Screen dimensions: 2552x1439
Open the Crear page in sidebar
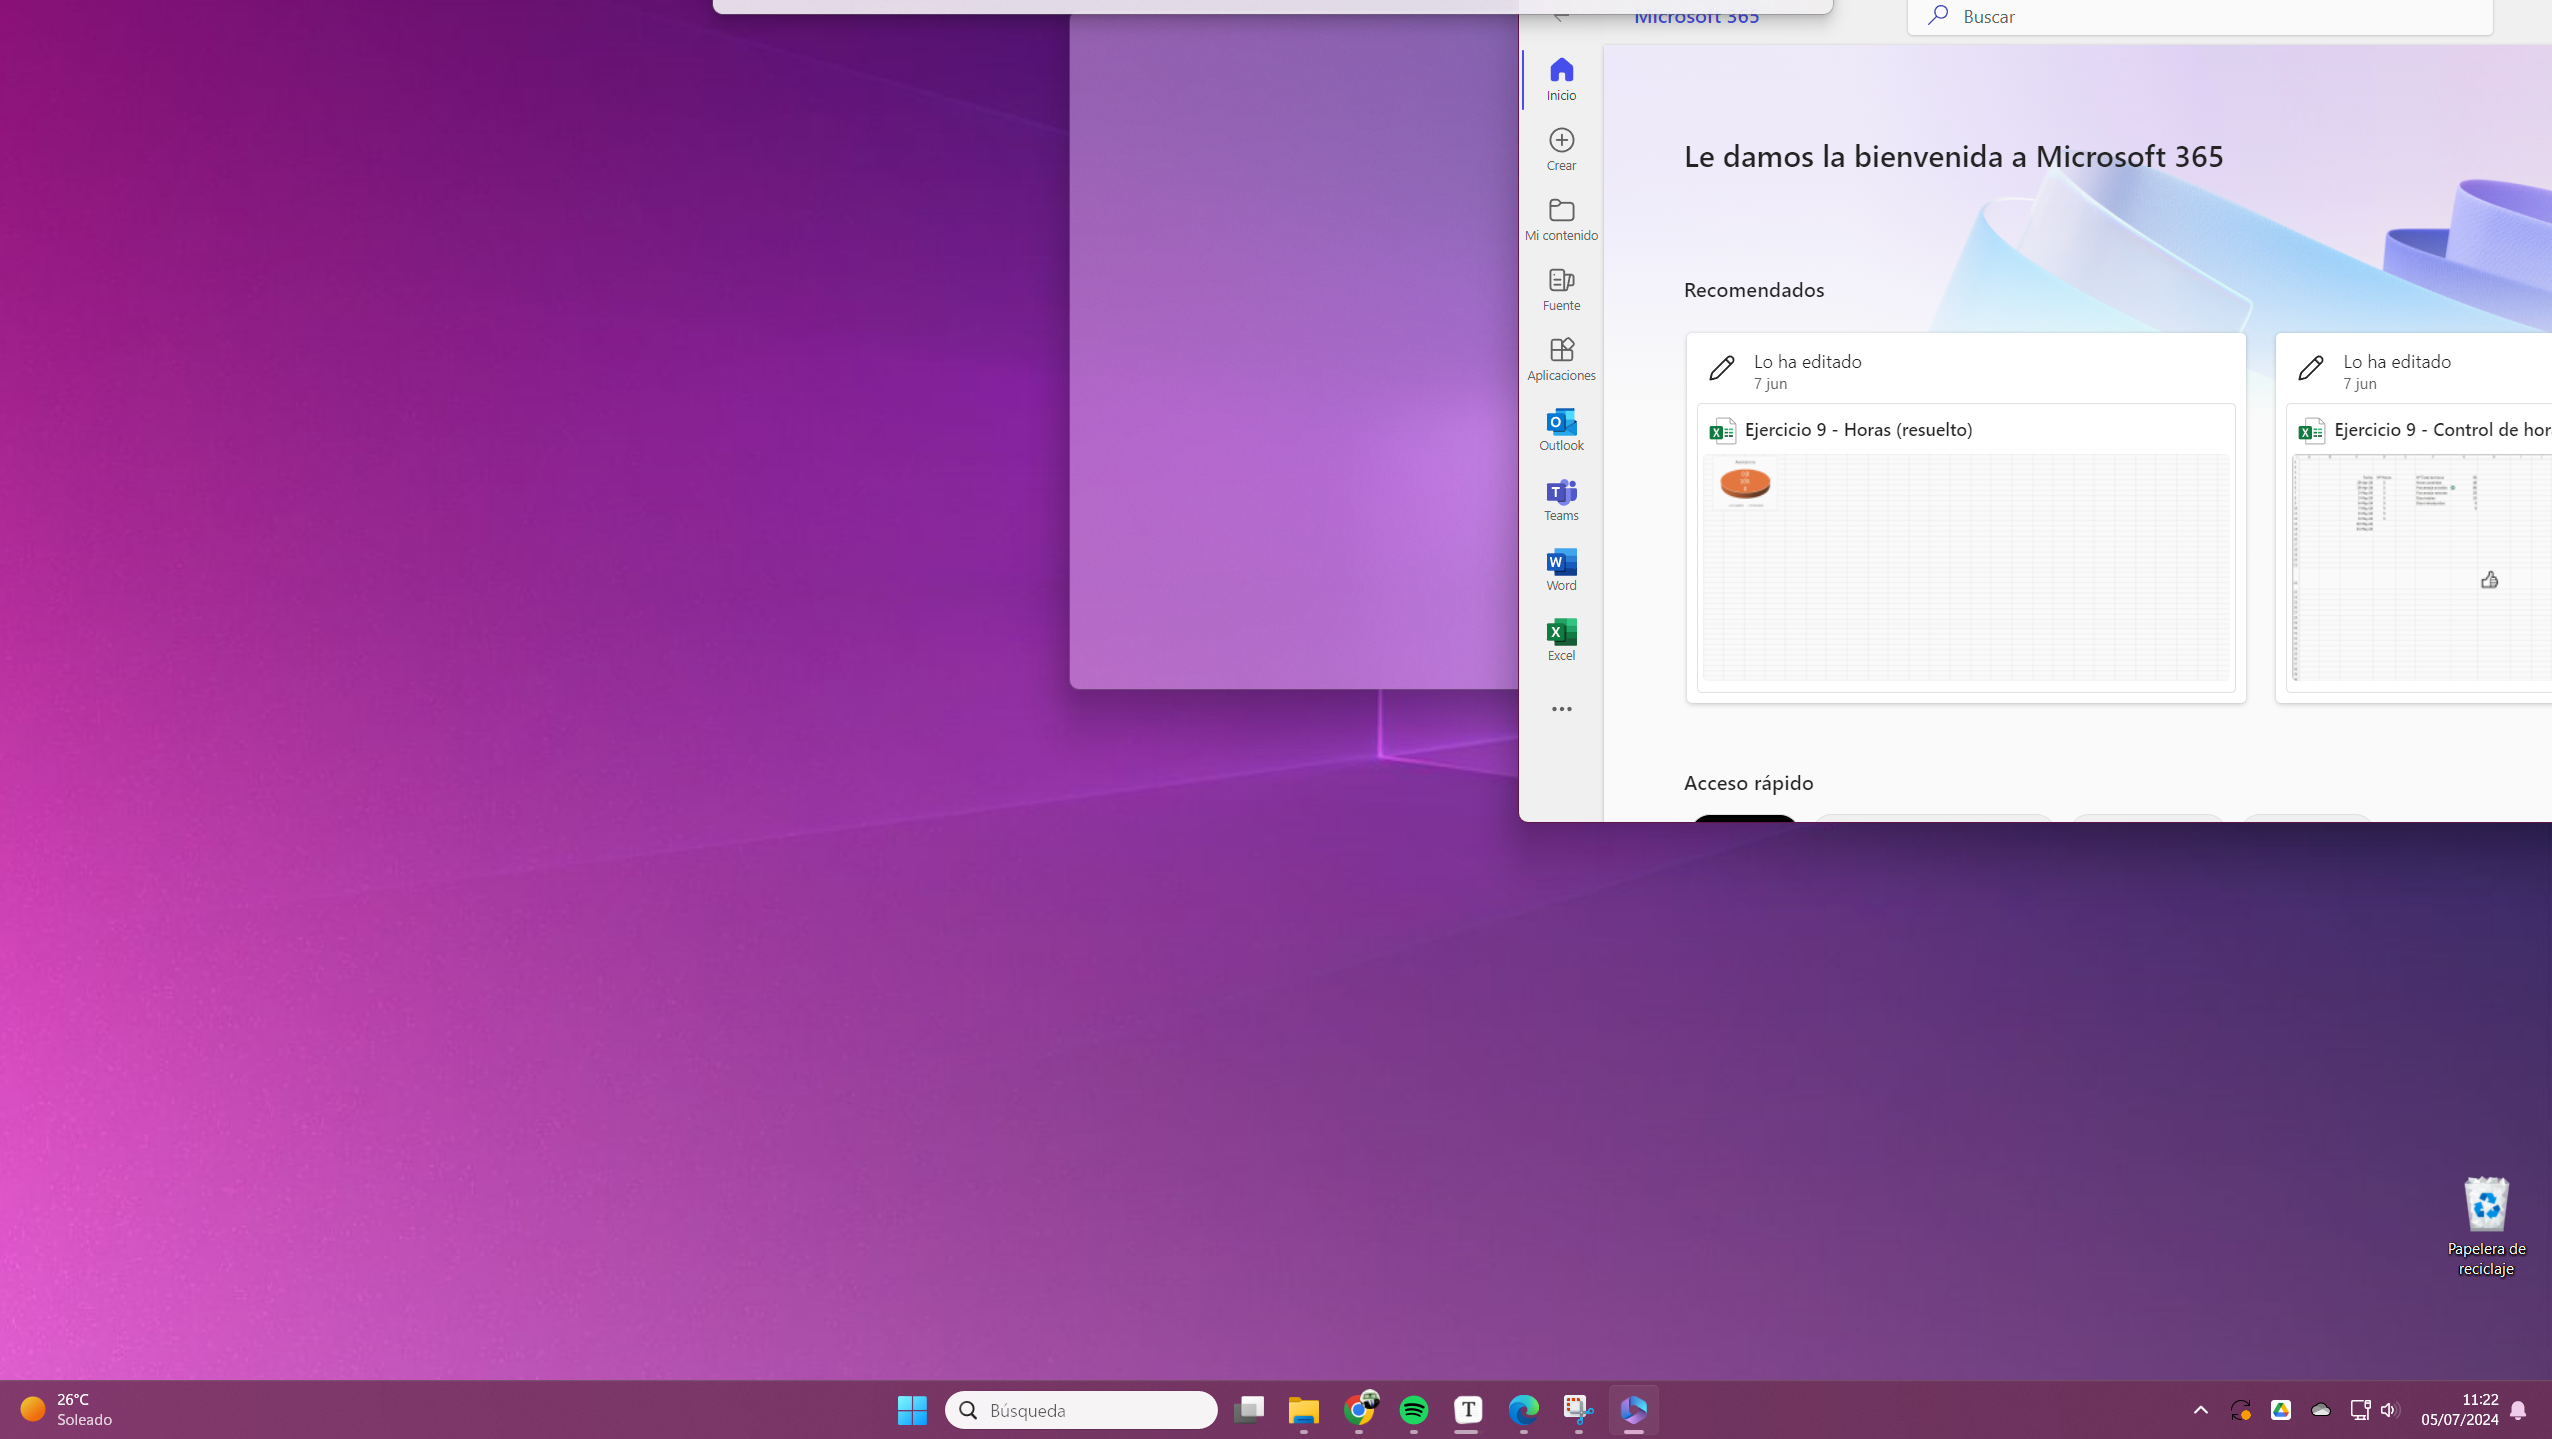click(1561, 148)
